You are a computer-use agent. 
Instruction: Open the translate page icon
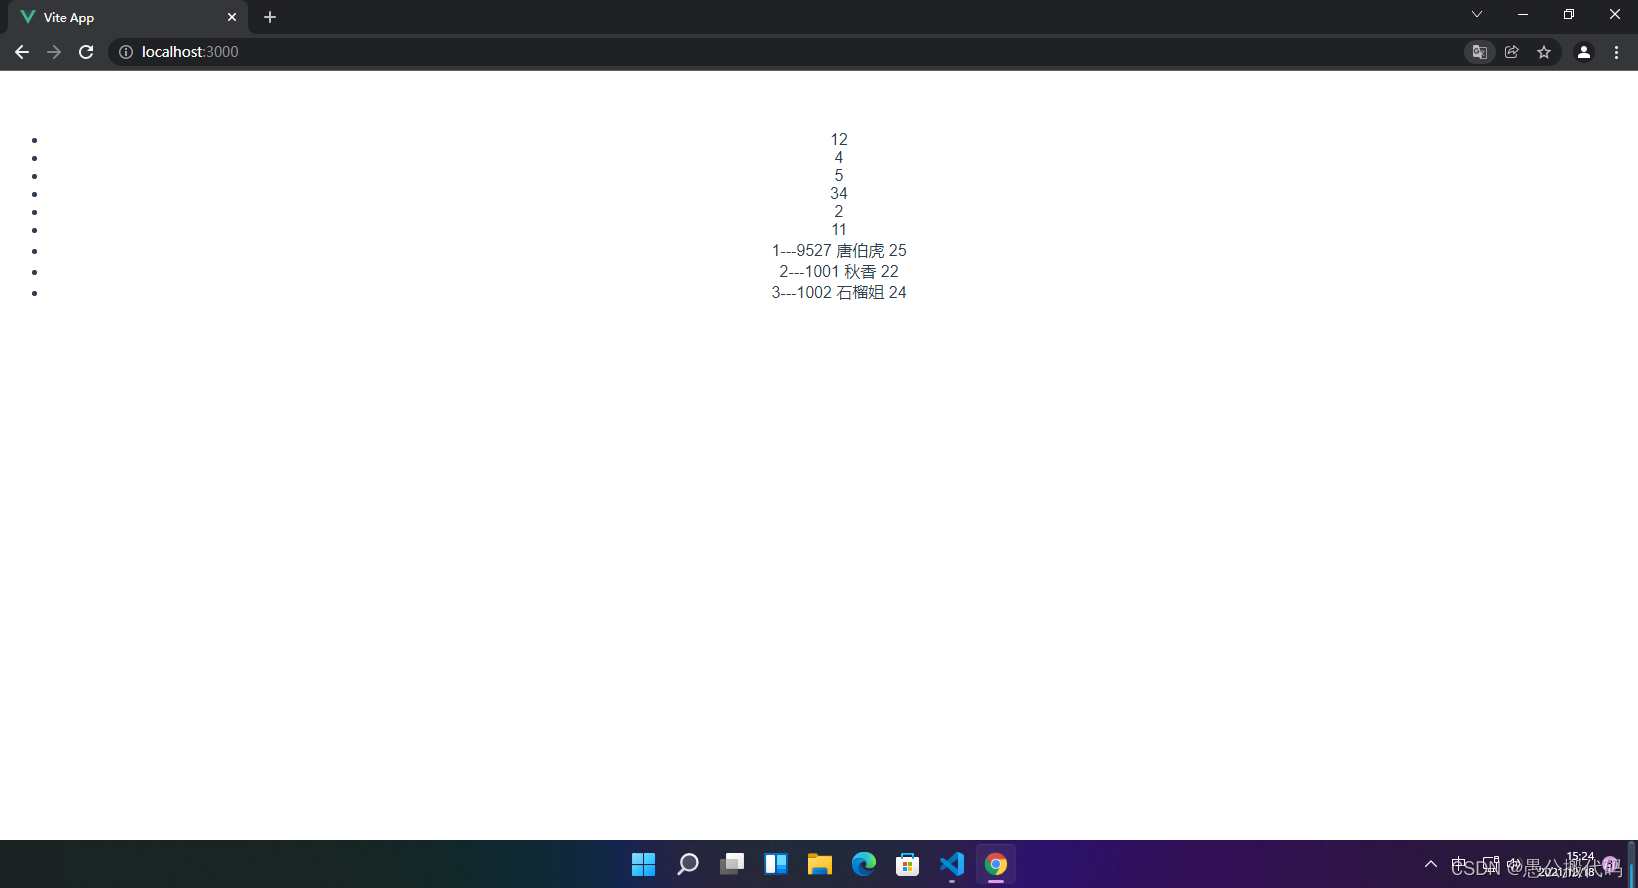(1480, 52)
